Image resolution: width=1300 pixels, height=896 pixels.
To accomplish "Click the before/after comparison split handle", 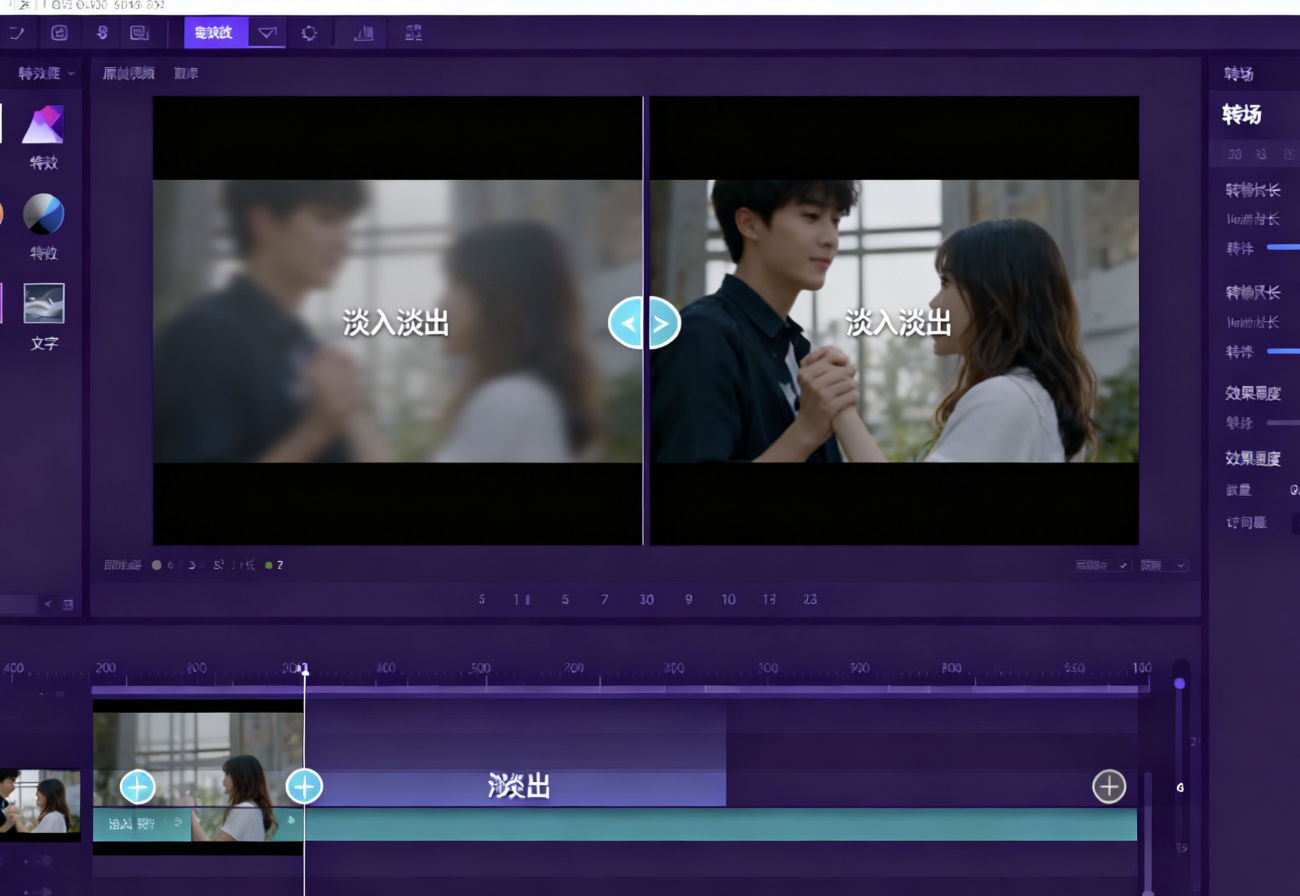I will click(644, 323).
